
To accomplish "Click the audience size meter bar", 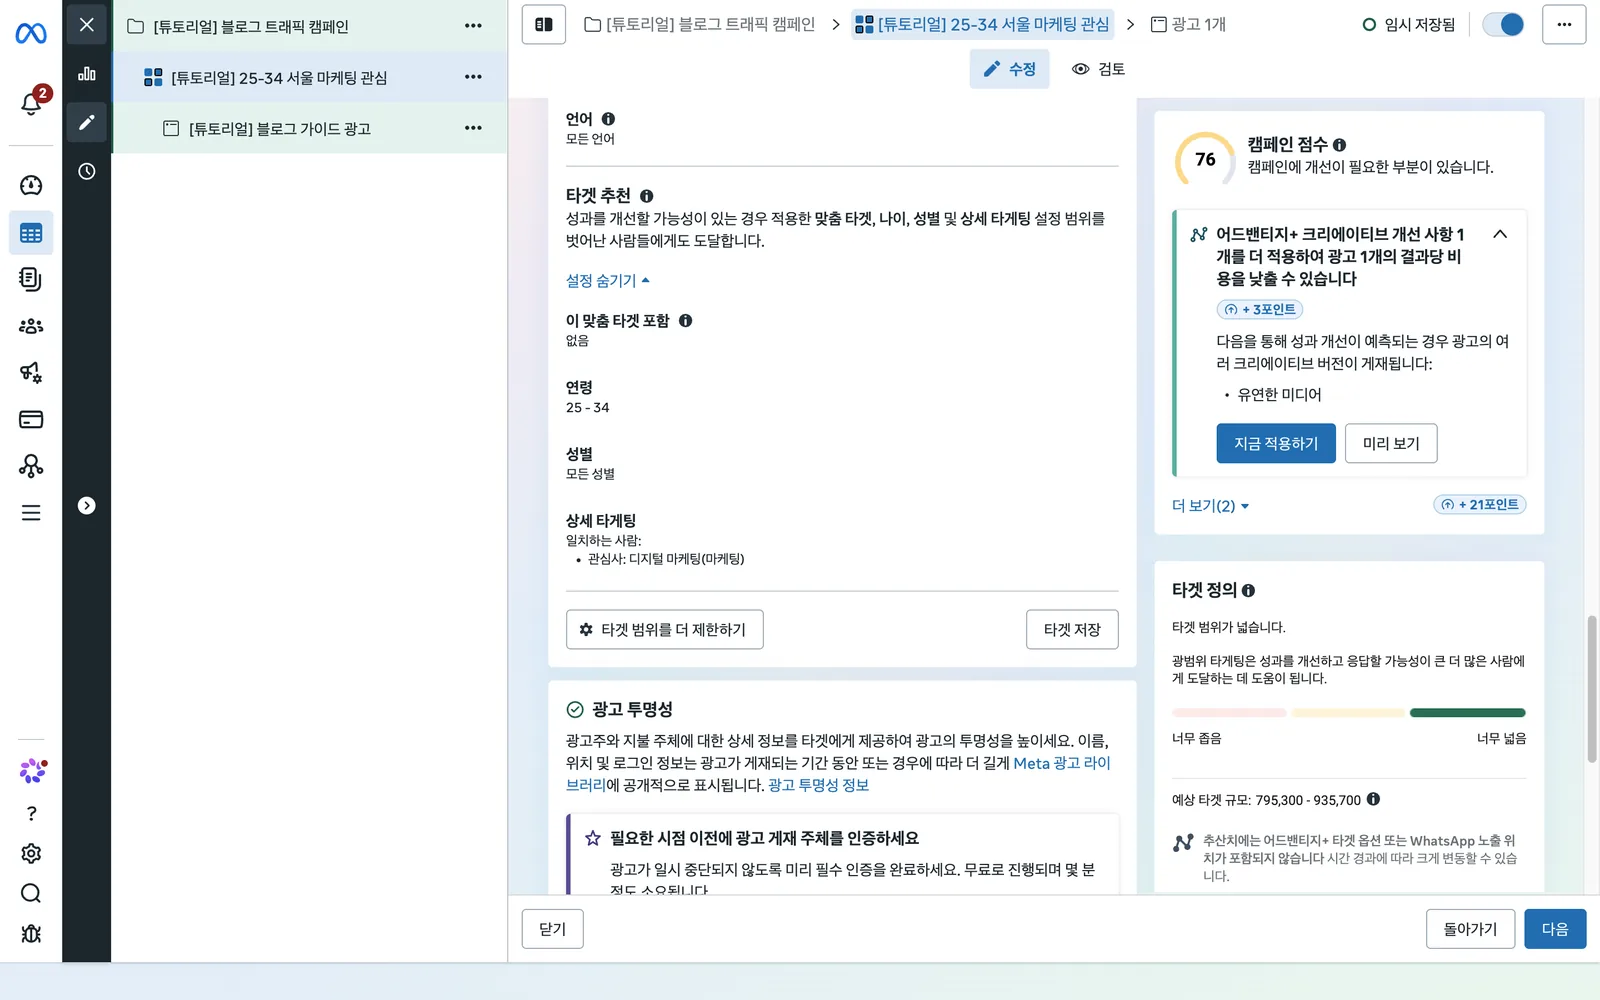I will coord(1348,713).
